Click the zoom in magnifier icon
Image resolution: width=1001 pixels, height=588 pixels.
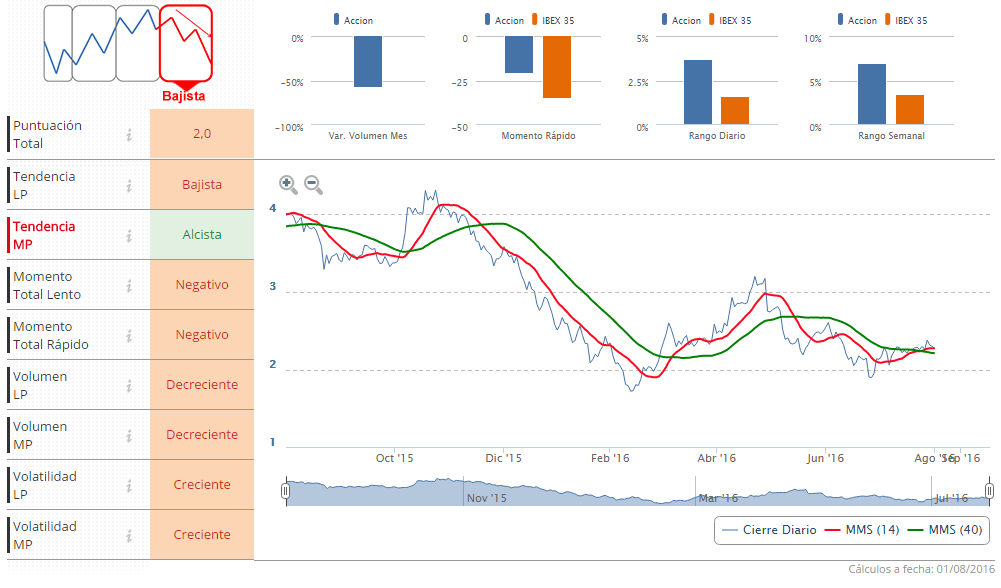(288, 185)
